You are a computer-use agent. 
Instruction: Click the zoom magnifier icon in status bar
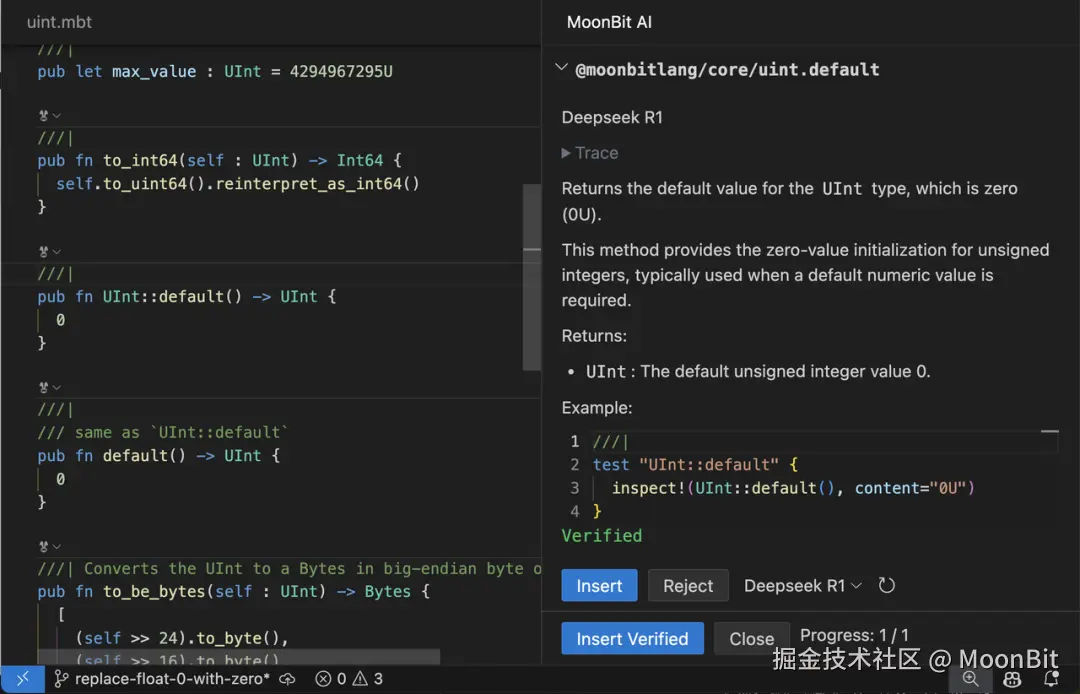click(x=970, y=679)
